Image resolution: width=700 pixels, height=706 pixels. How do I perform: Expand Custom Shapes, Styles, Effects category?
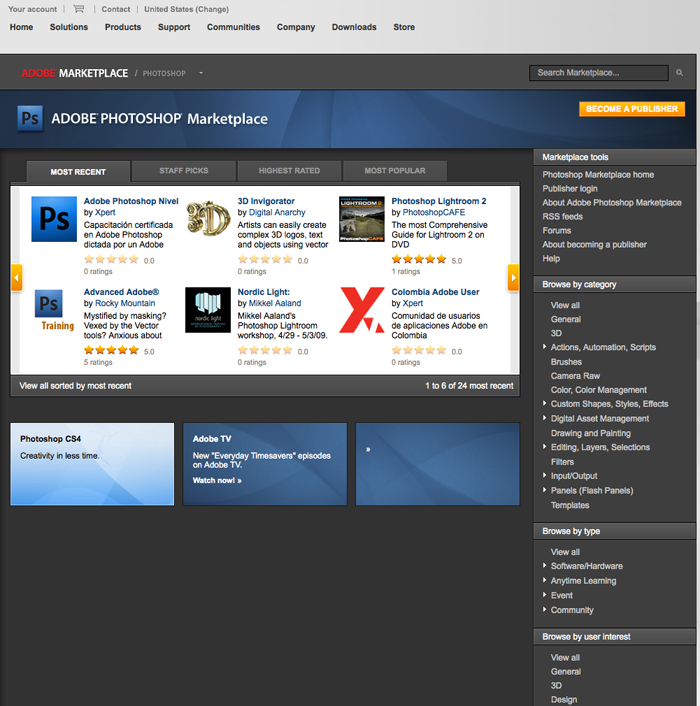pos(544,403)
